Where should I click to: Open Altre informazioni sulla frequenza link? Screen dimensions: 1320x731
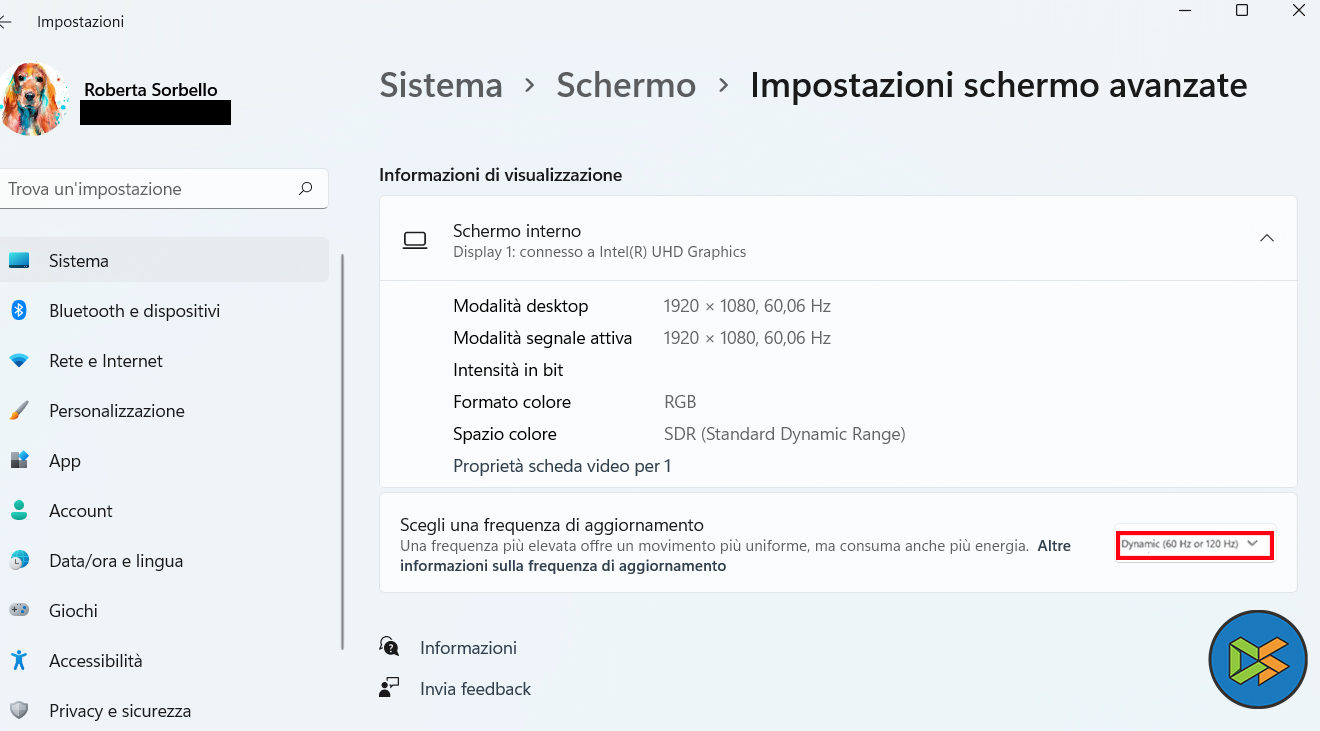[x=563, y=566]
